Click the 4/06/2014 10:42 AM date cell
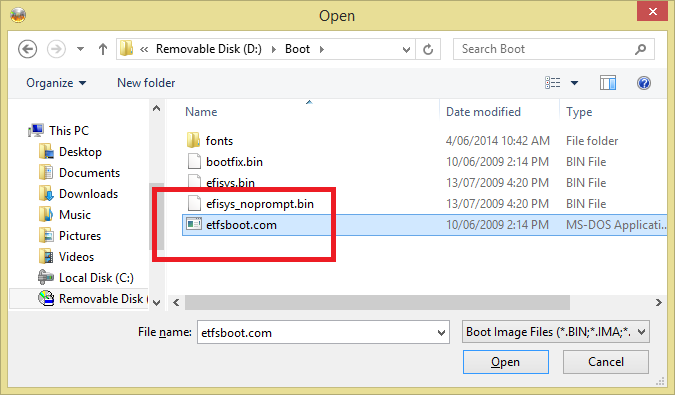Viewport: 677px width, 397px height. (497, 141)
